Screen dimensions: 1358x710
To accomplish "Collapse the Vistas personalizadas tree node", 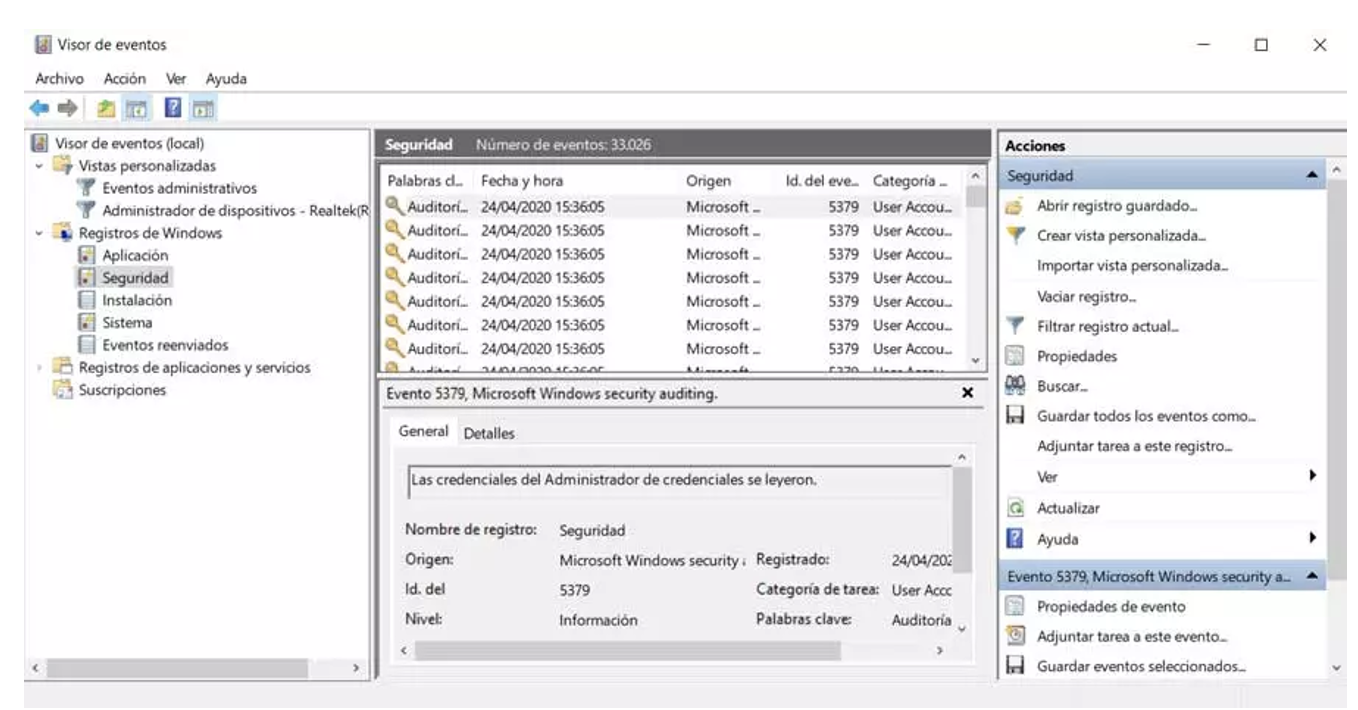I will [x=39, y=166].
